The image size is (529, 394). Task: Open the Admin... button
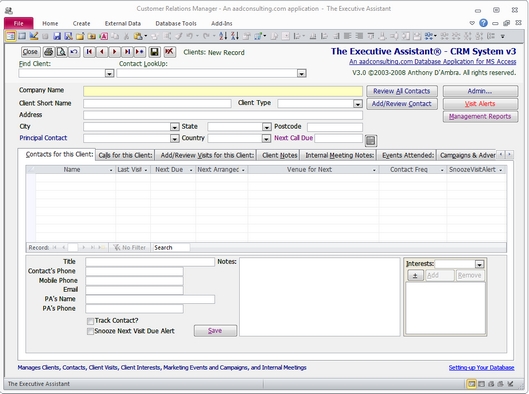(480, 91)
